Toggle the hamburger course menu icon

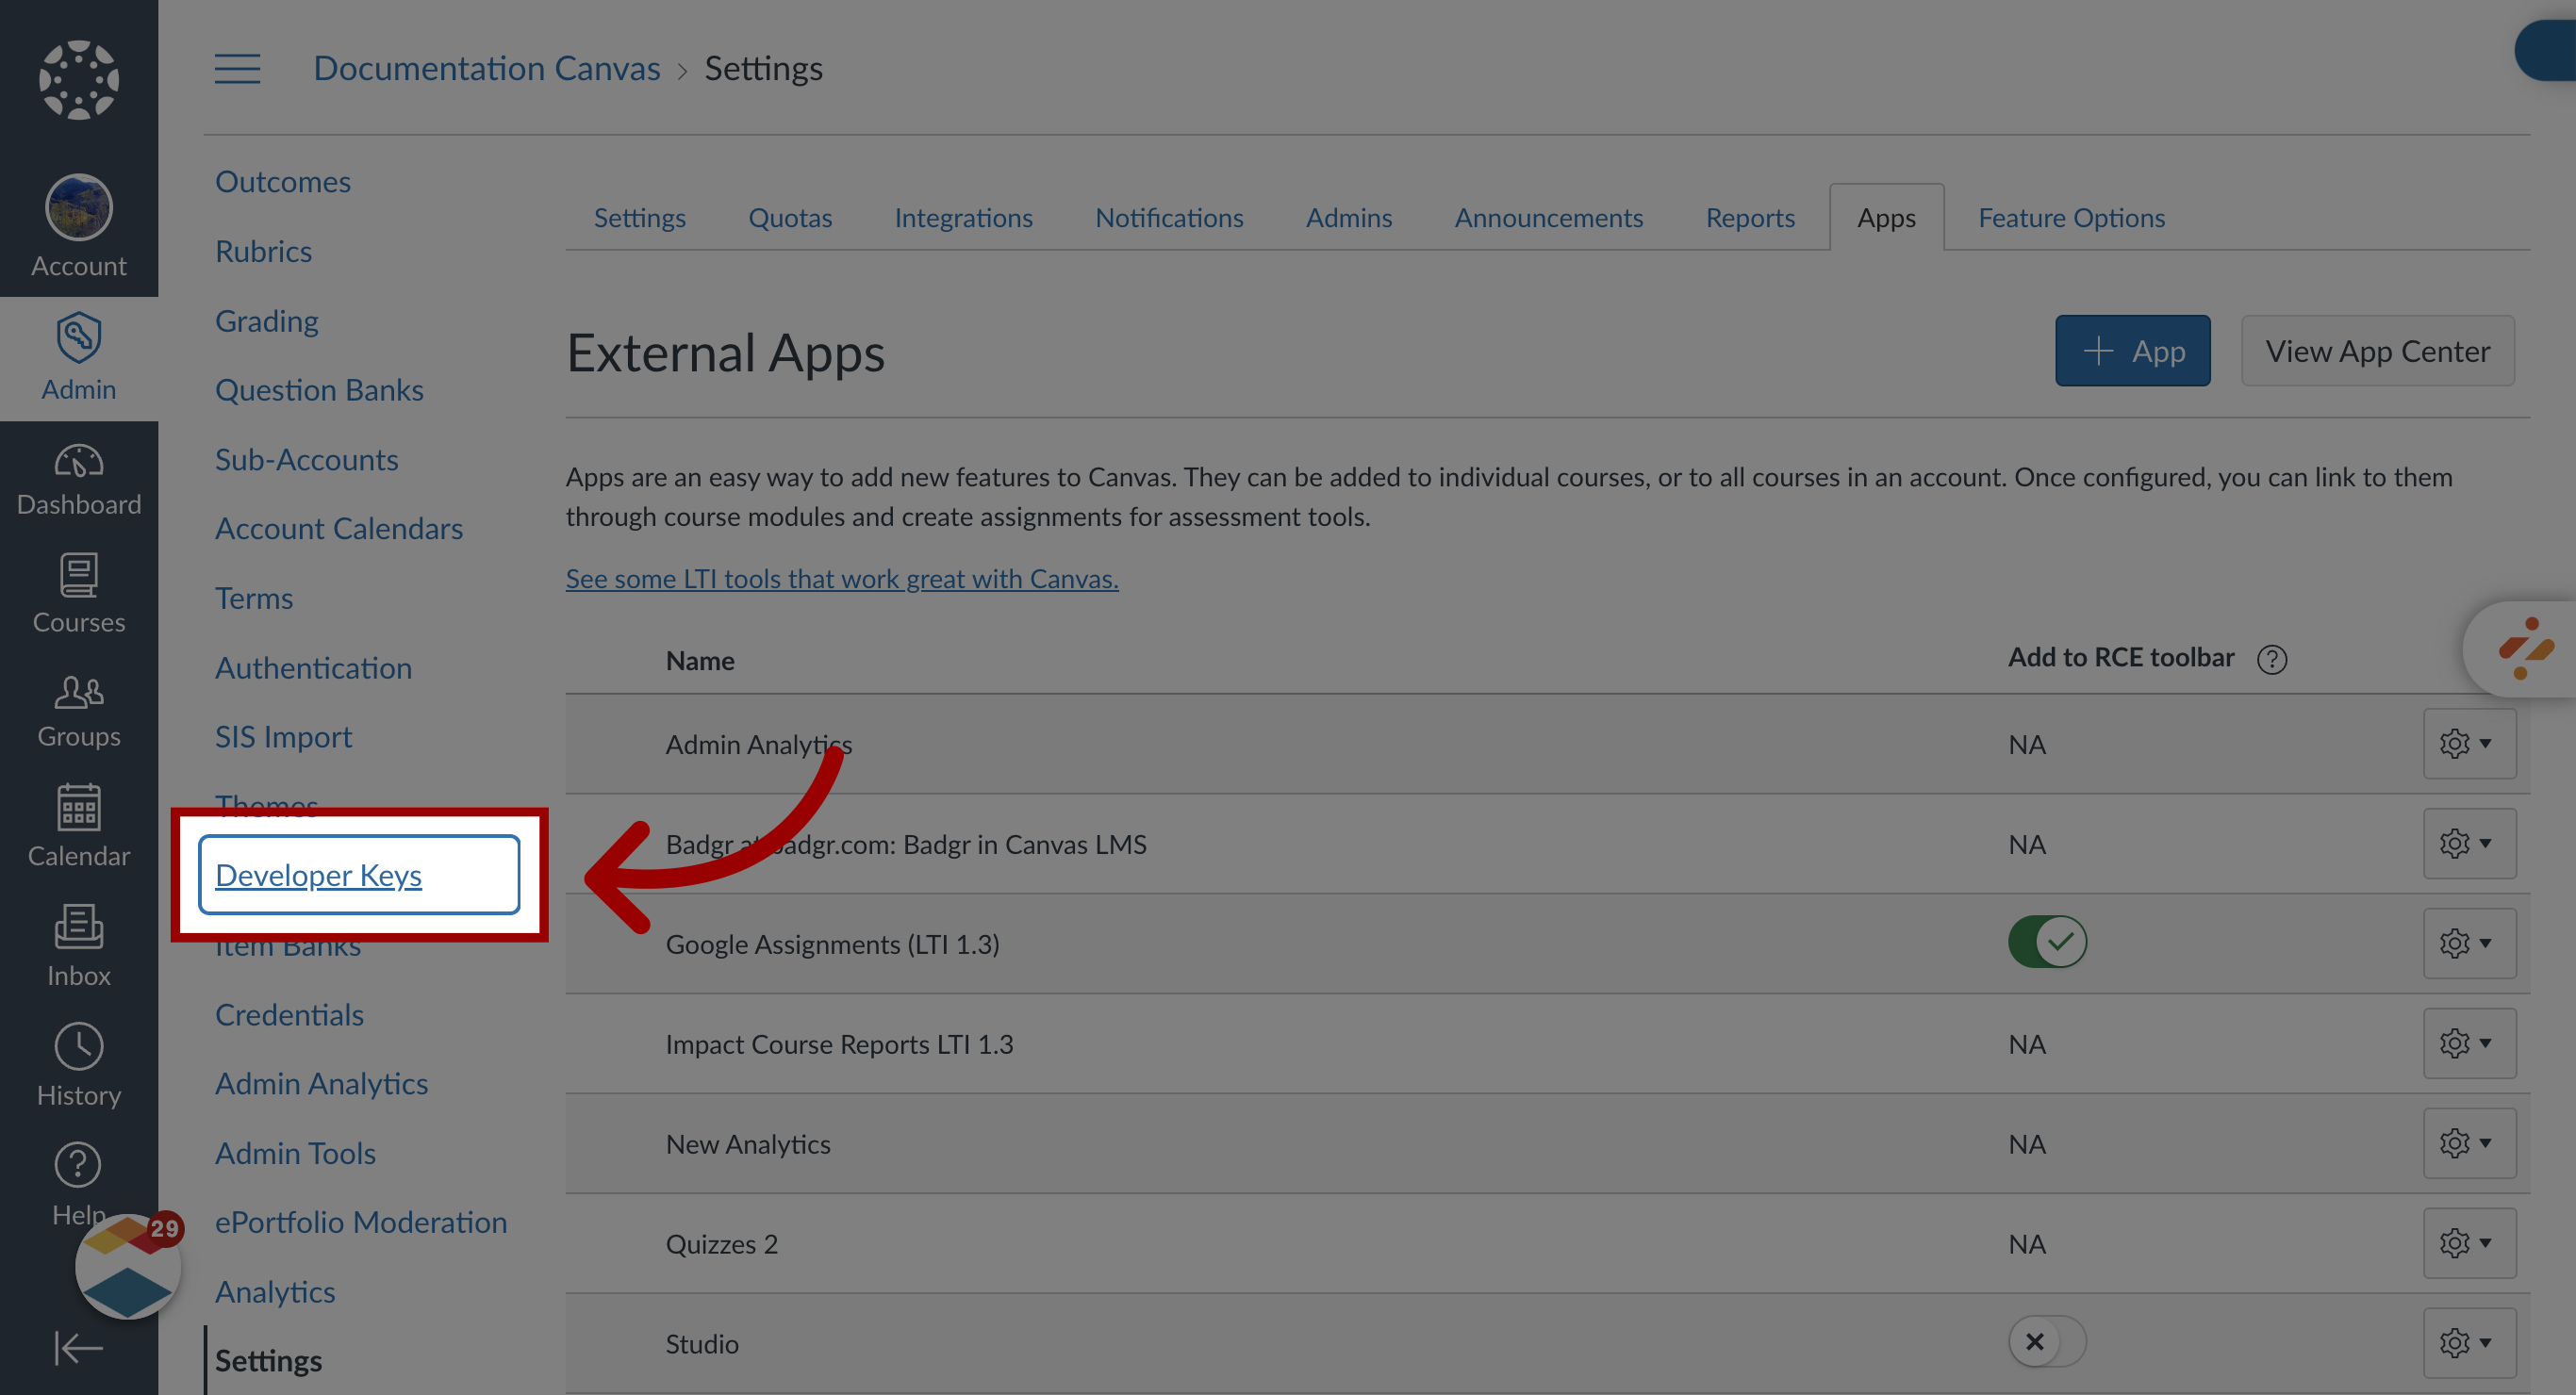237,68
